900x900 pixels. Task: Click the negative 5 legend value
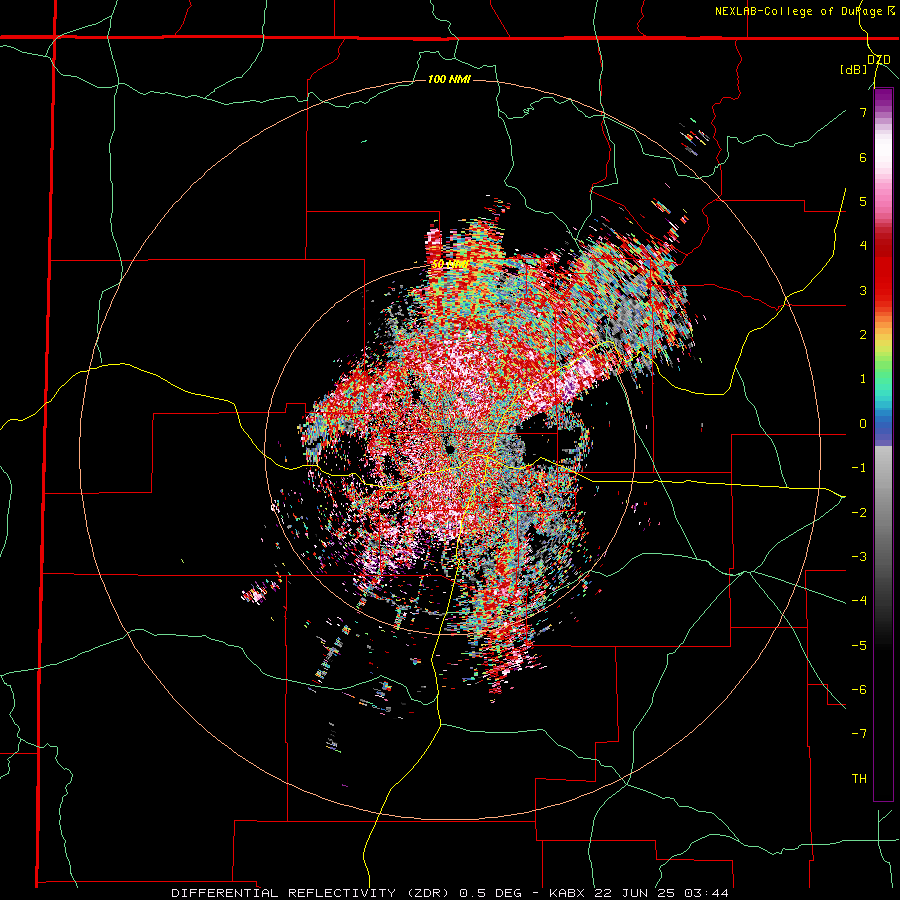click(x=859, y=645)
